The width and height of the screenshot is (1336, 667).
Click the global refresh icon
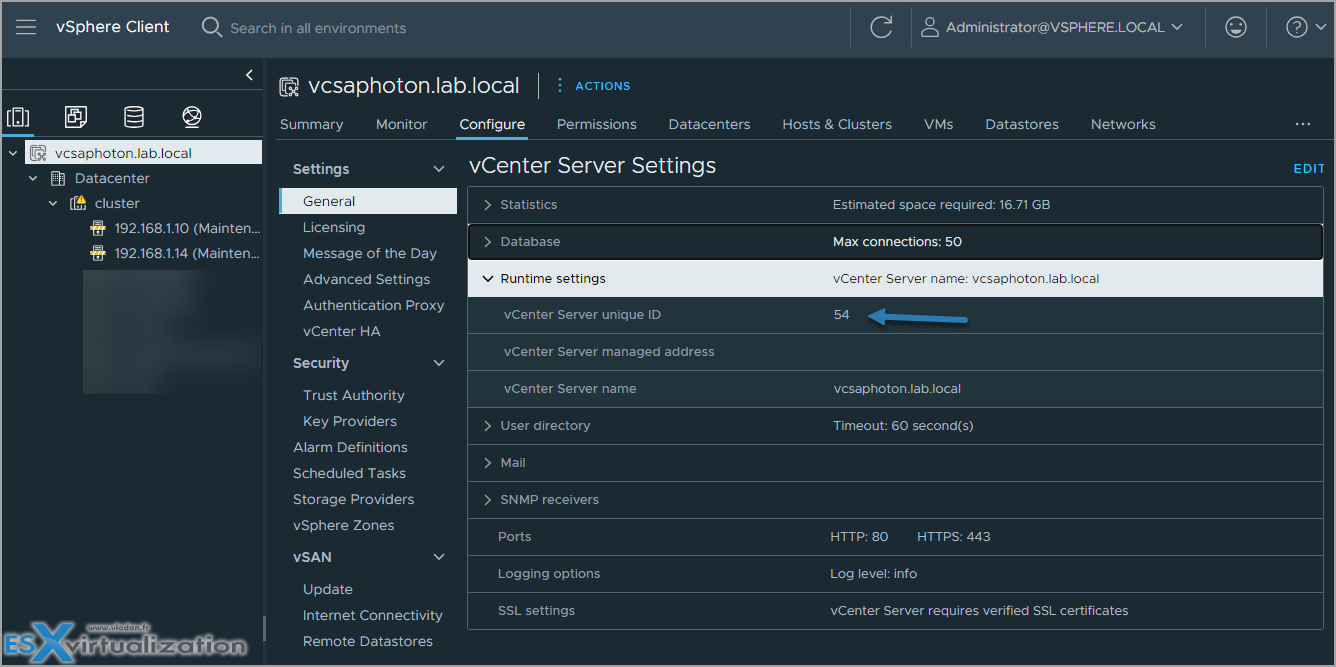tap(881, 27)
